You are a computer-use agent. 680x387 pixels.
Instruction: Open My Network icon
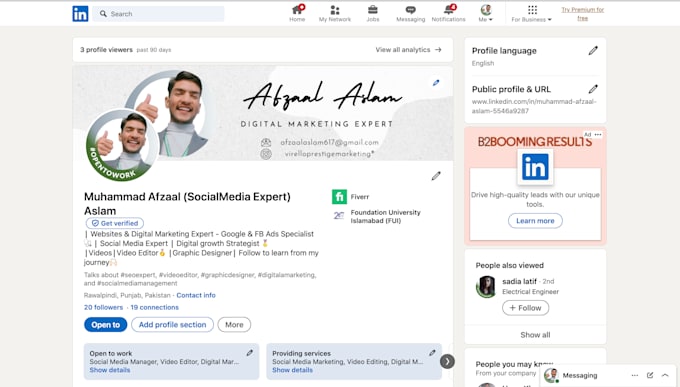point(335,13)
